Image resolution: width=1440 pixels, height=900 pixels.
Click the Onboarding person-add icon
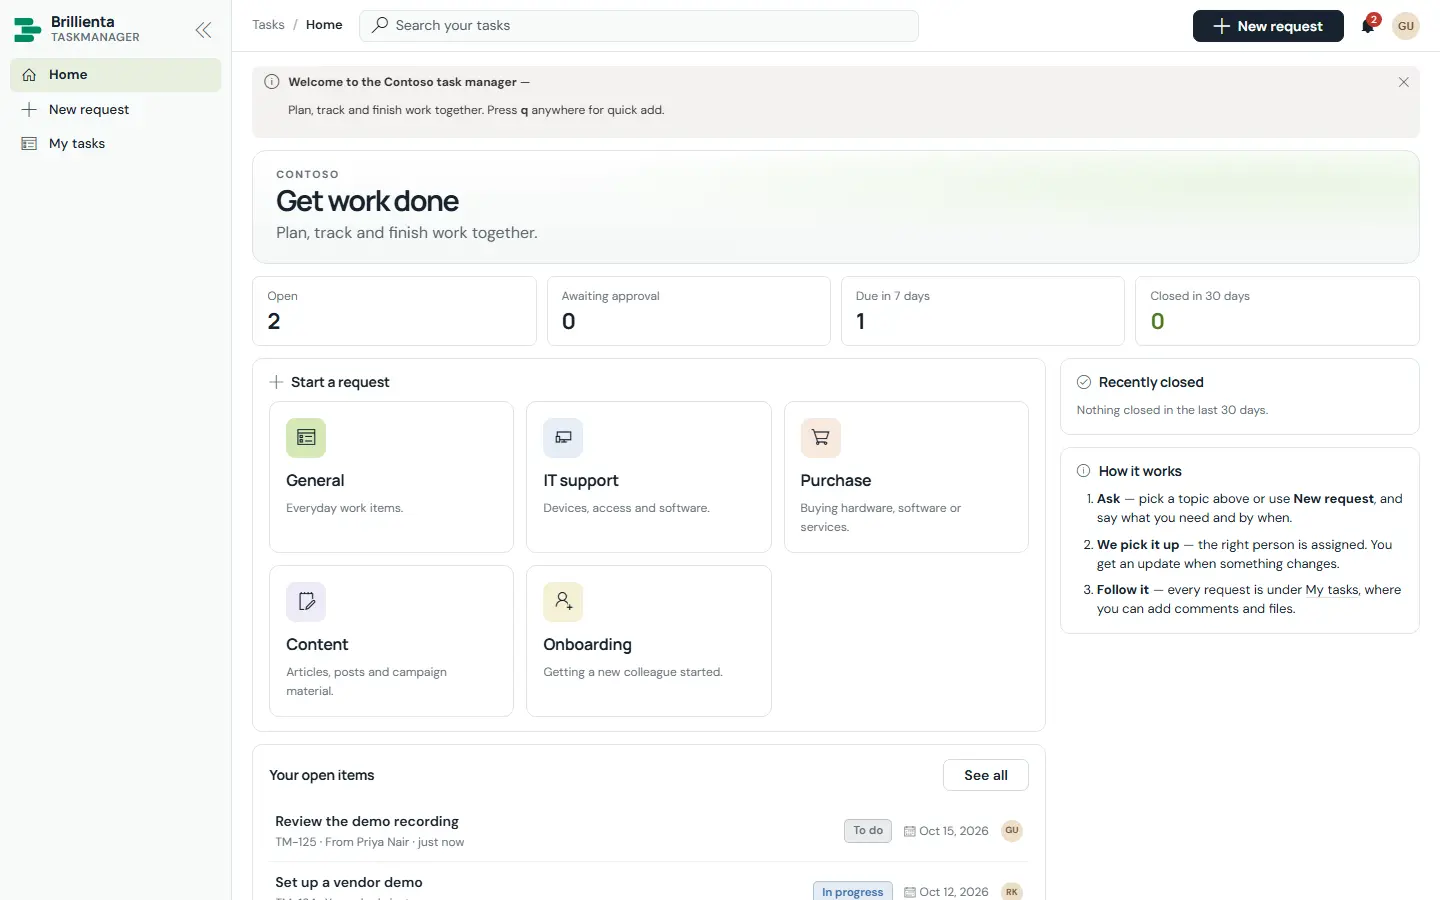(x=563, y=602)
